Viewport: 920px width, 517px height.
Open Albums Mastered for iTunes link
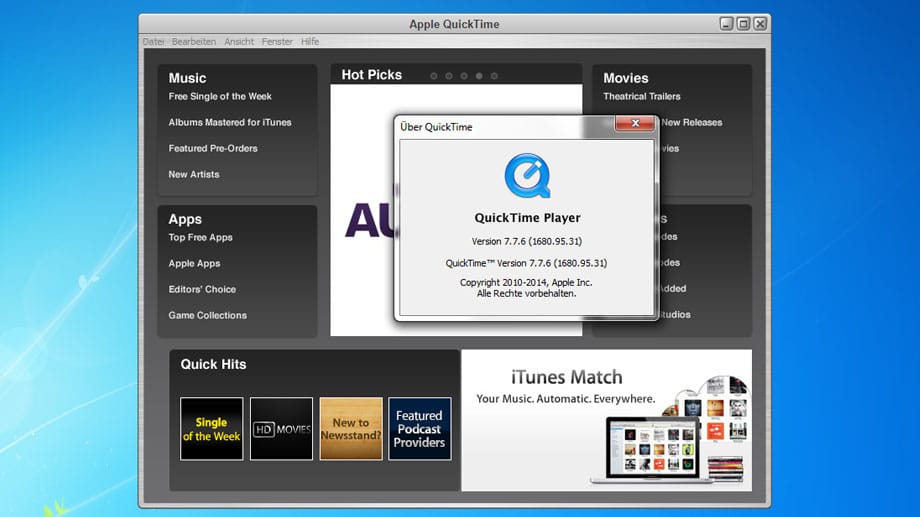point(230,122)
